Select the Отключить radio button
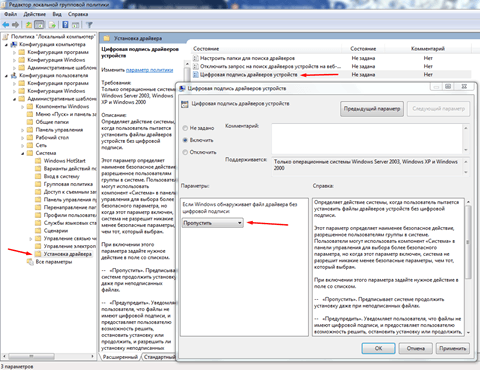This screenshot has width=480, height=370. click(x=185, y=152)
